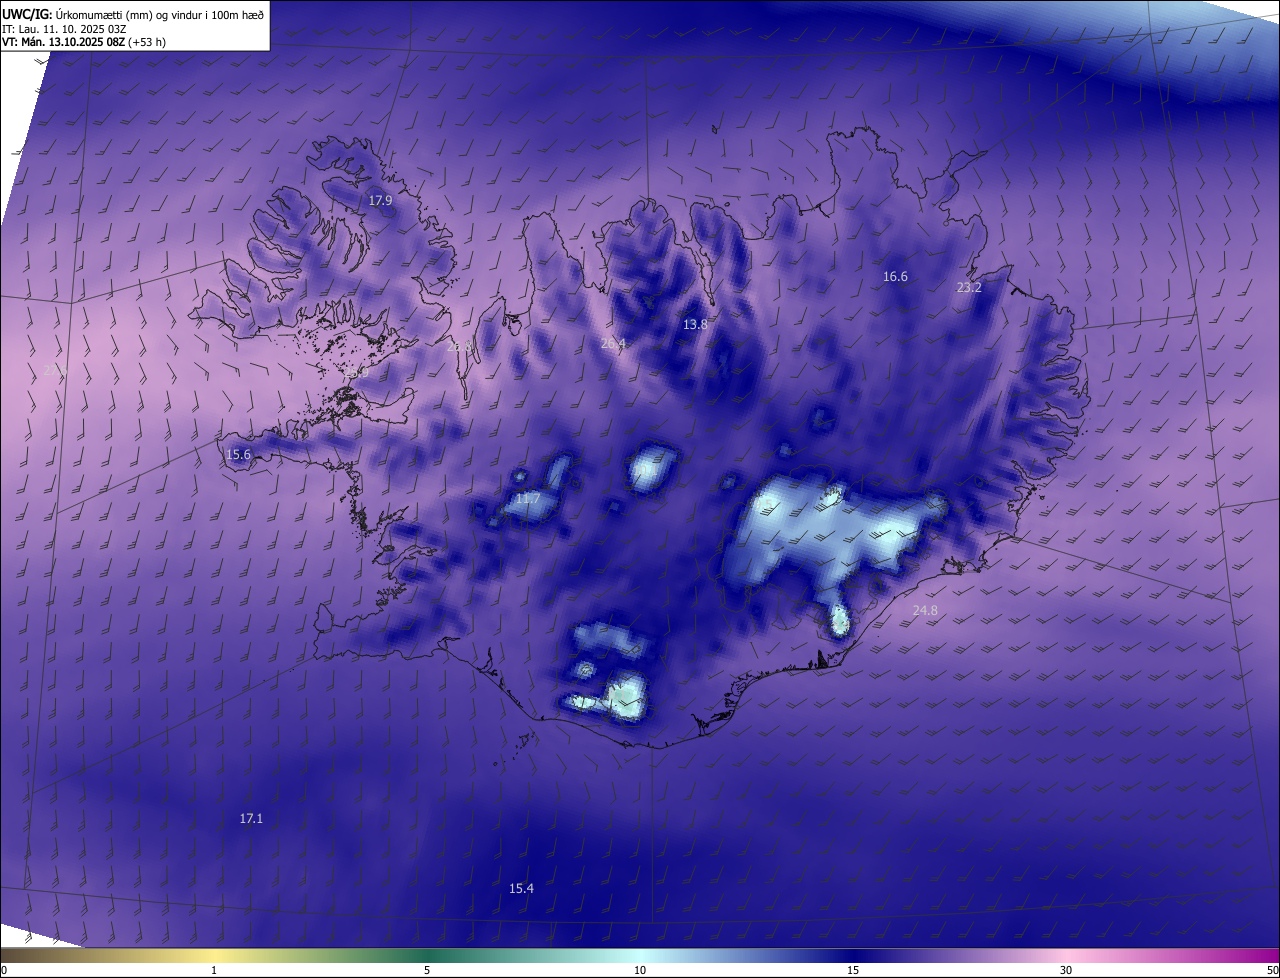Click the map value label 23.2
This screenshot has width=1280, height=978.
pos(969,287)
